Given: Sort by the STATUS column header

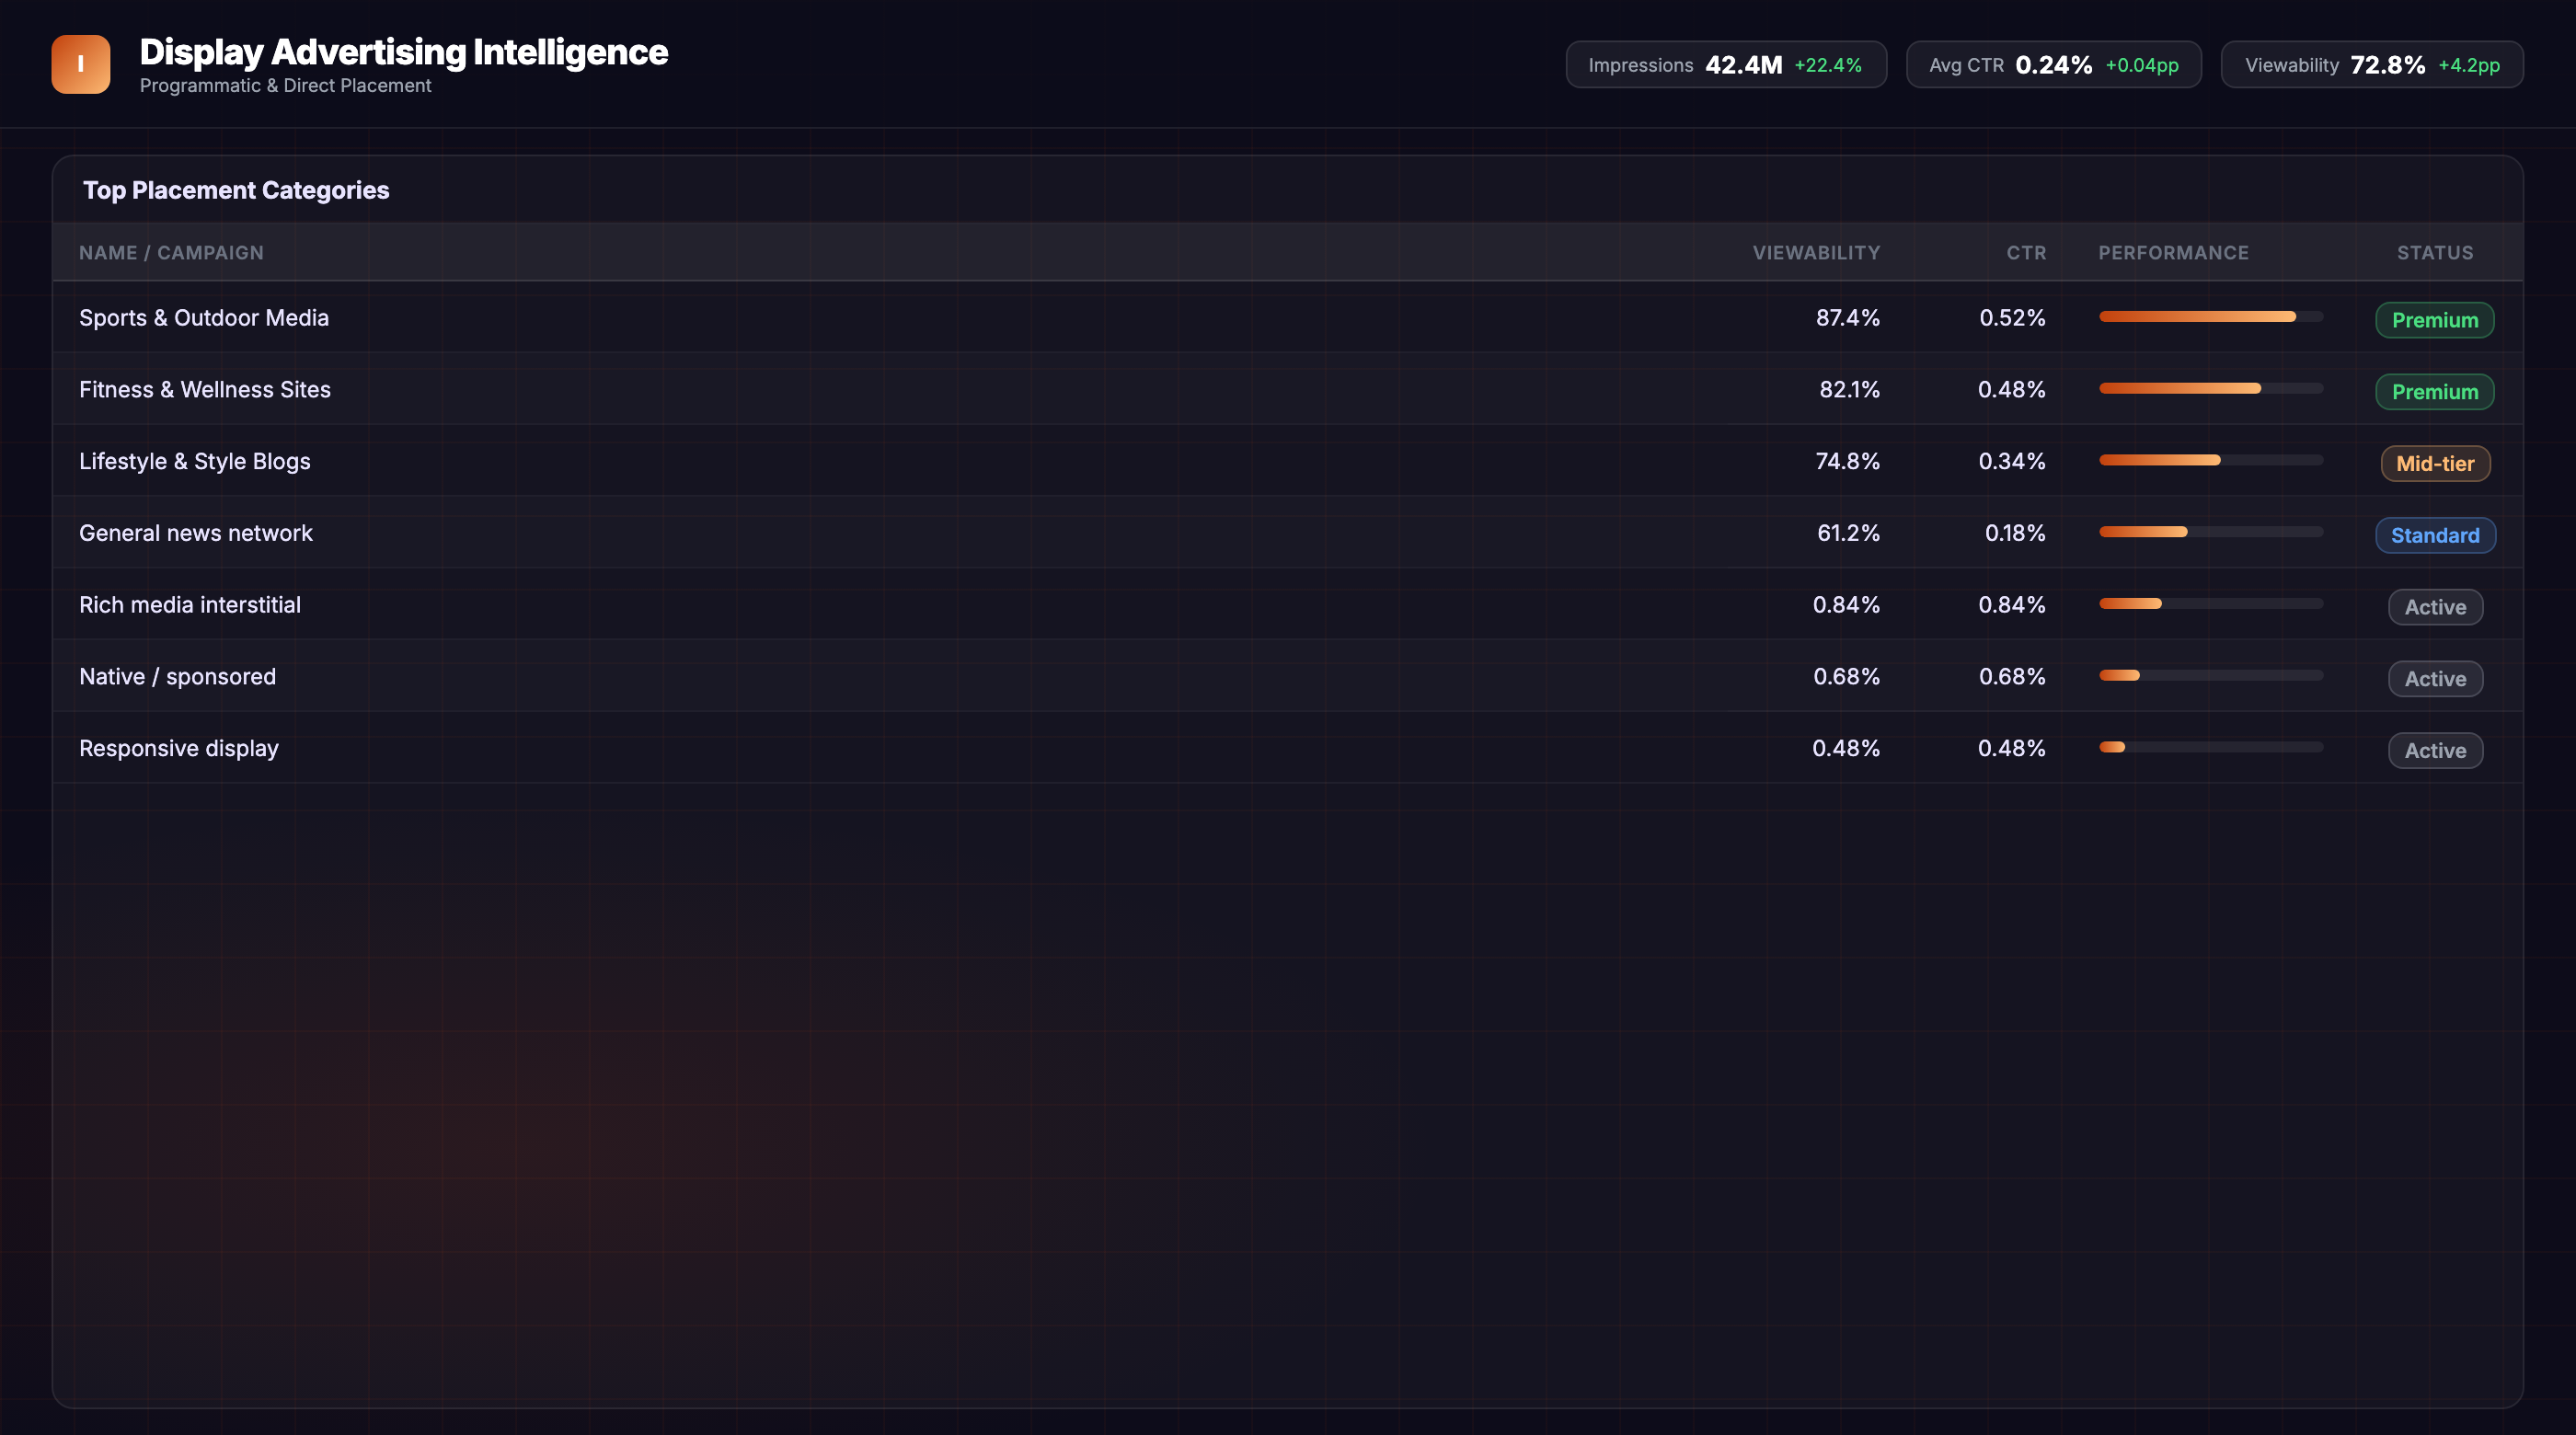Looking at the screenshot, I should [2435, 253].
